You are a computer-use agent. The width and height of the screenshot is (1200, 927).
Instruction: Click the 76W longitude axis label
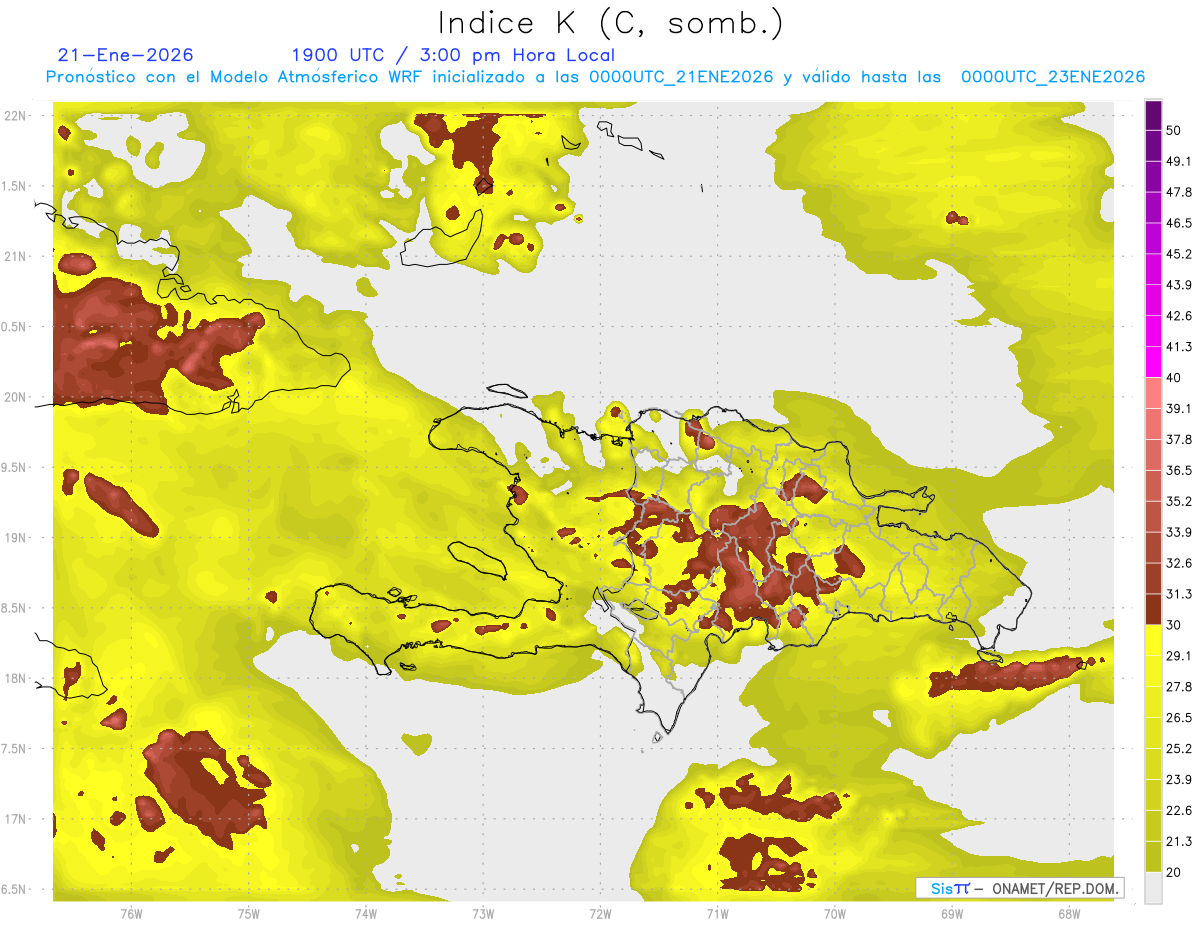point(131,913)
